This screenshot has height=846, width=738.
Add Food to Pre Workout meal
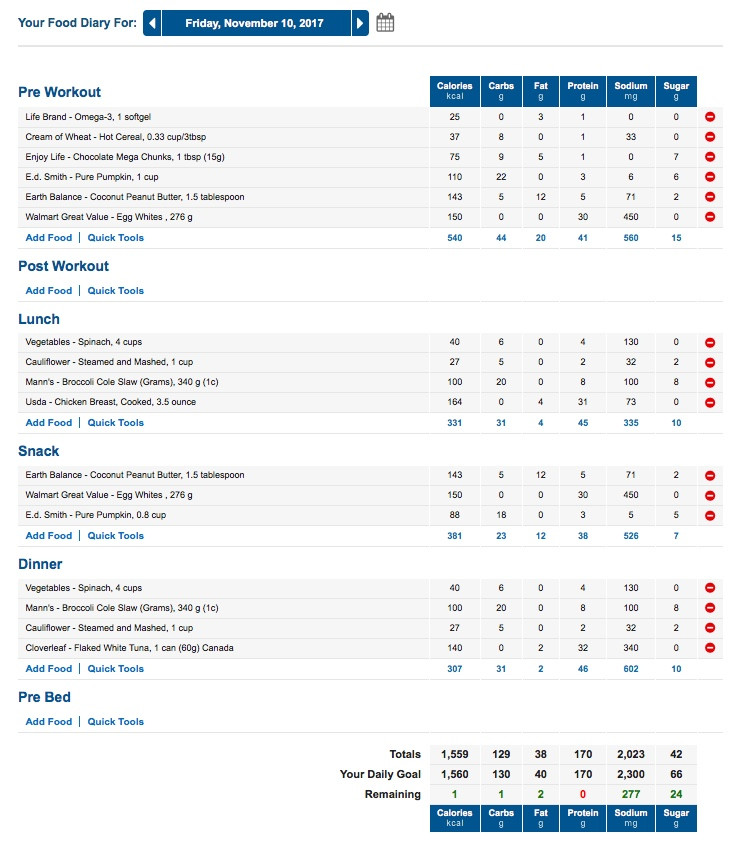[49, 238]
